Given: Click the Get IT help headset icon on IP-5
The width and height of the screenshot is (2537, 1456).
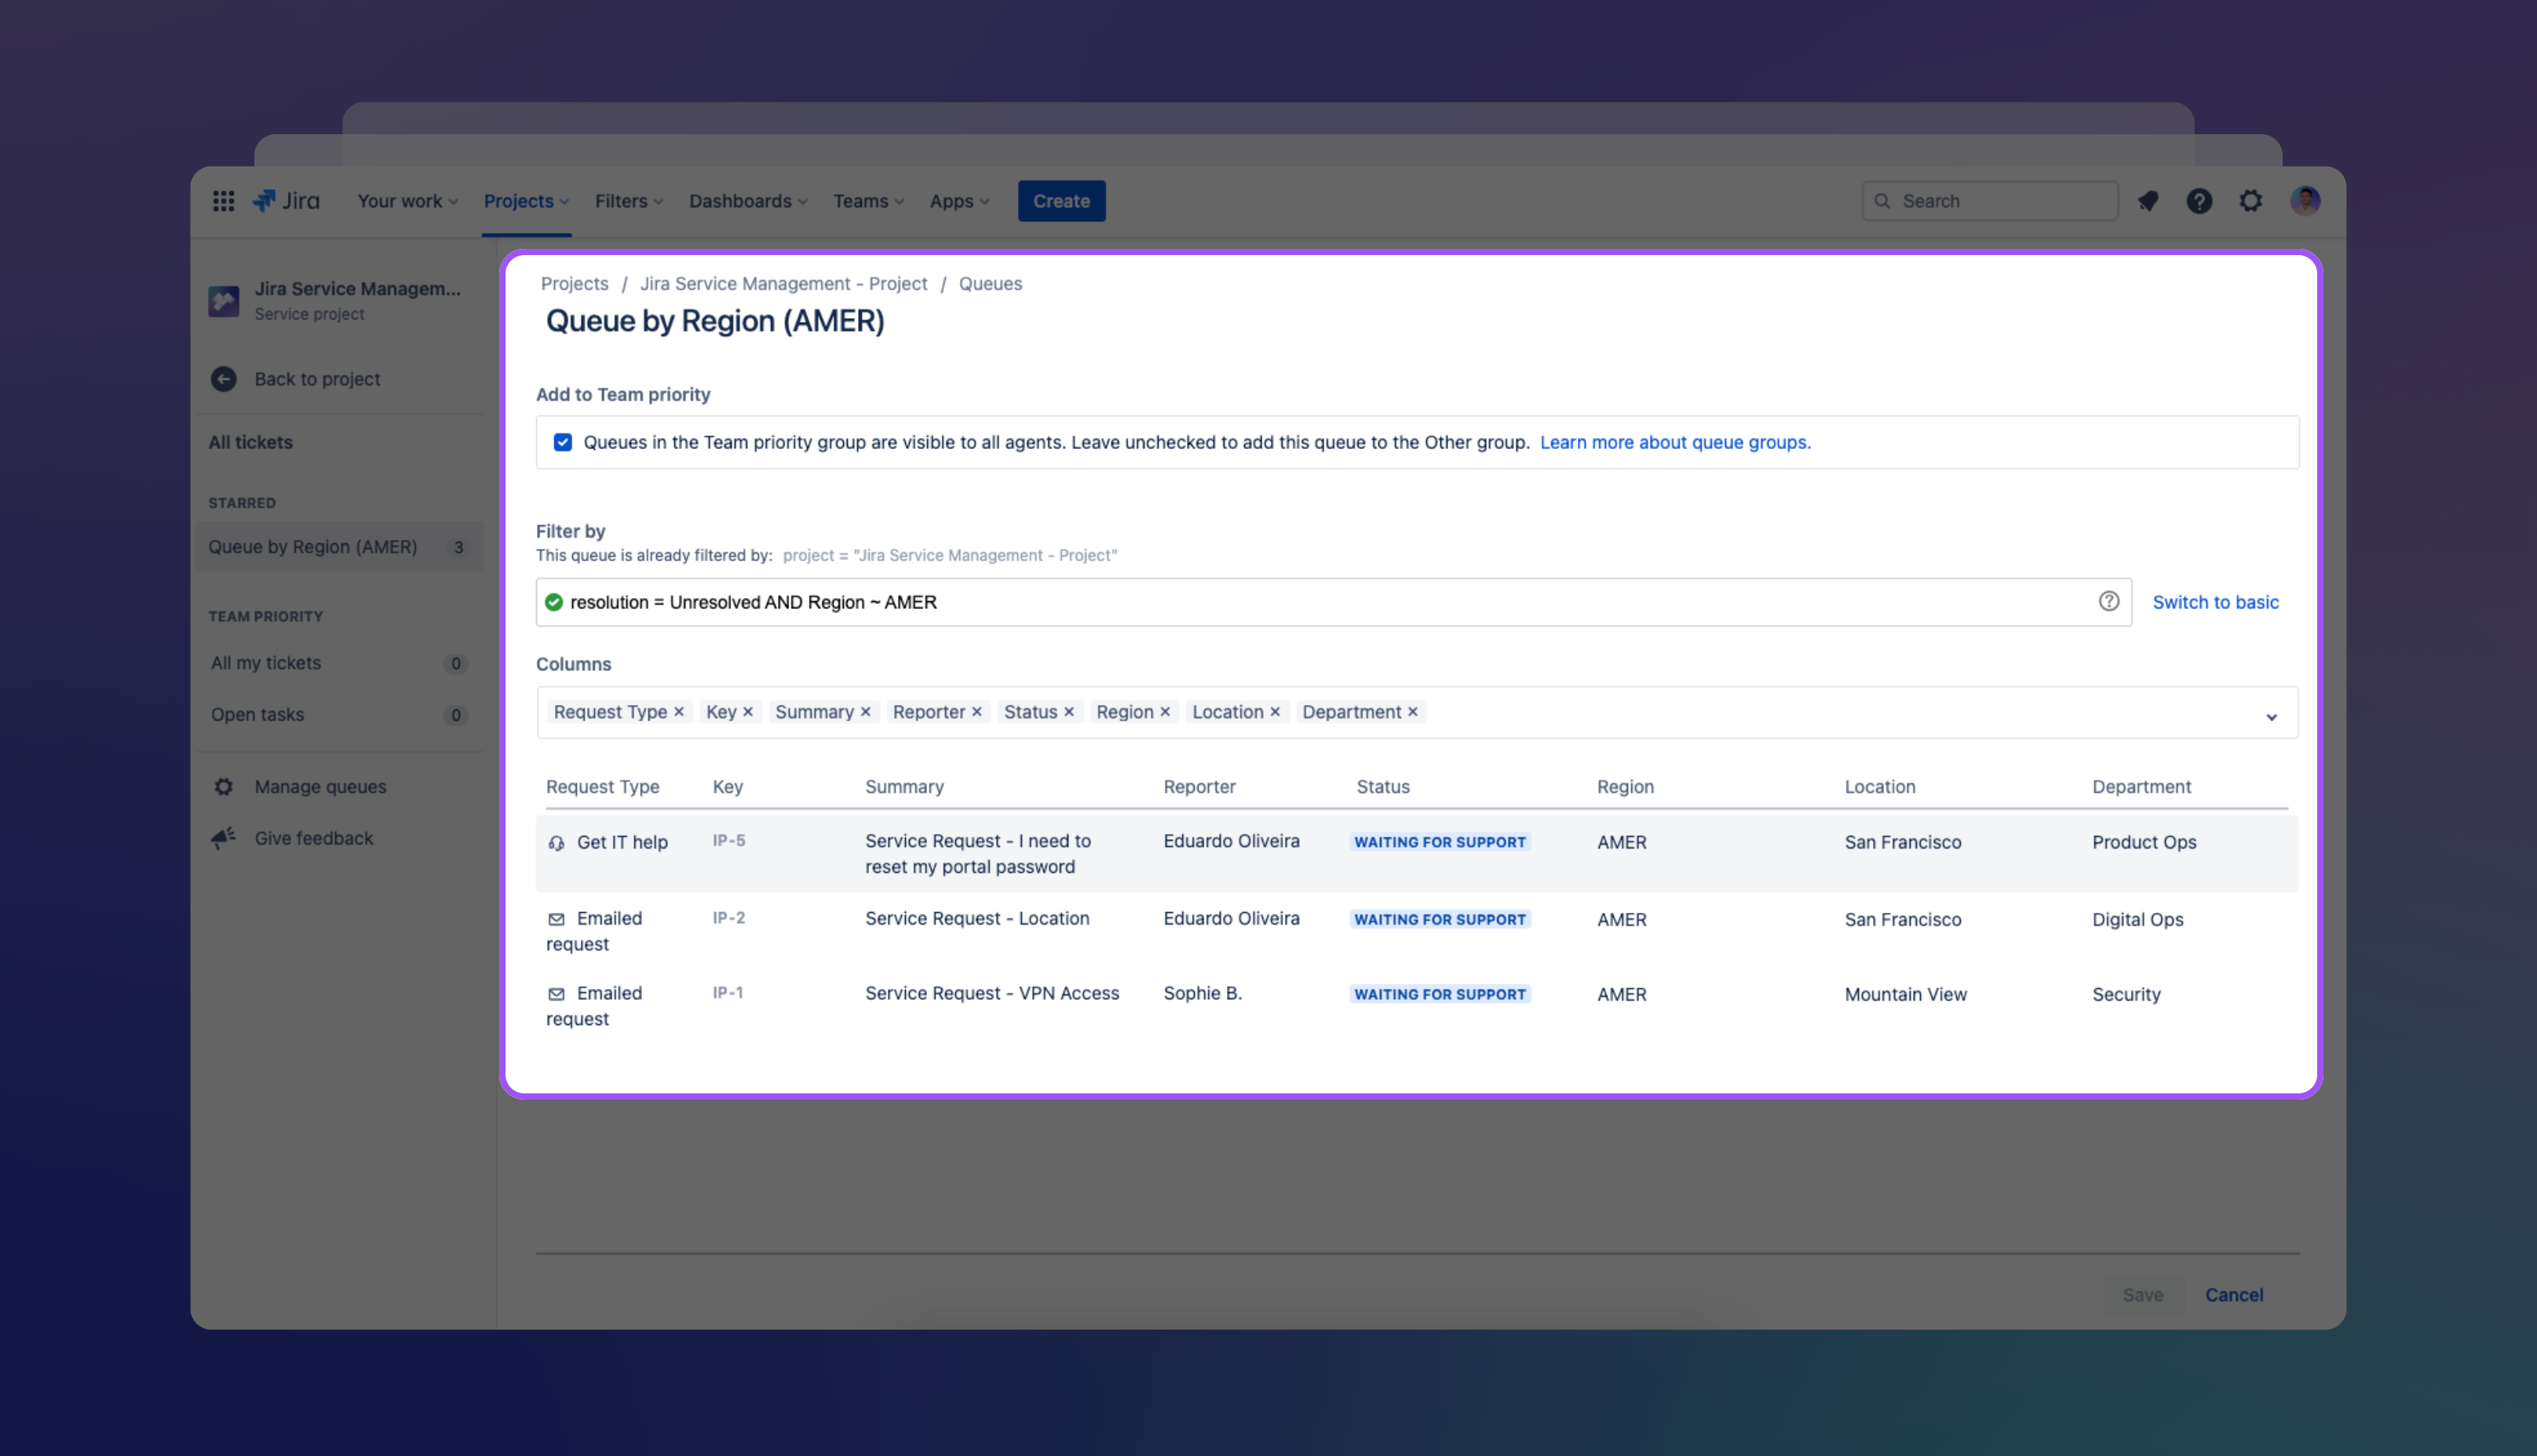Looking at the screenshot, I should click(x=557, y=843).
